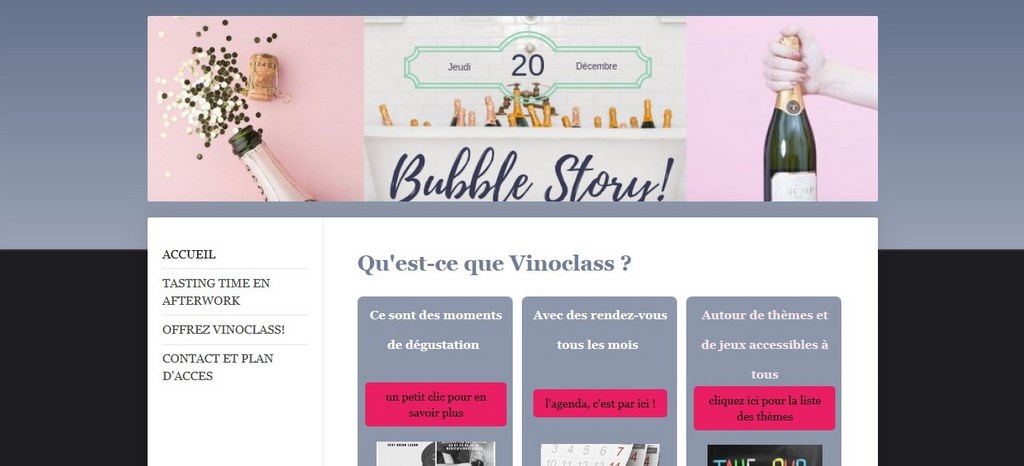1024x466 pixels.
Task: Click 'cliquez ici pour la liste des thèmes' button
Action: coord(764,409)
